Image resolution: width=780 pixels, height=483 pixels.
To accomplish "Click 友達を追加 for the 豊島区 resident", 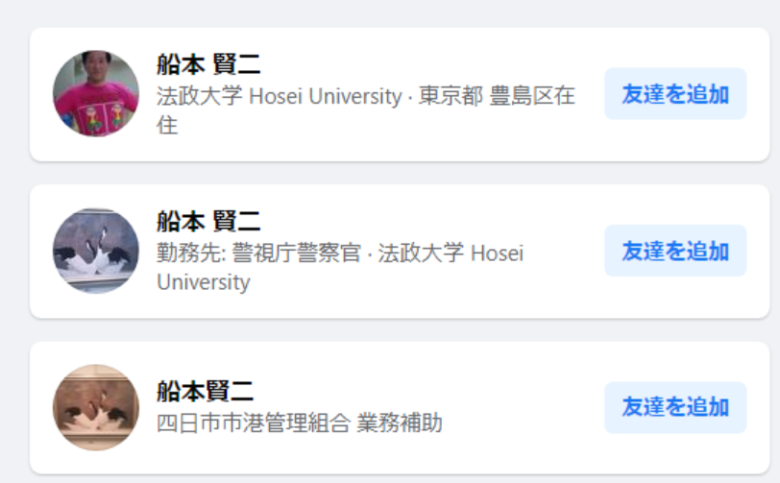I will point(675,94).
